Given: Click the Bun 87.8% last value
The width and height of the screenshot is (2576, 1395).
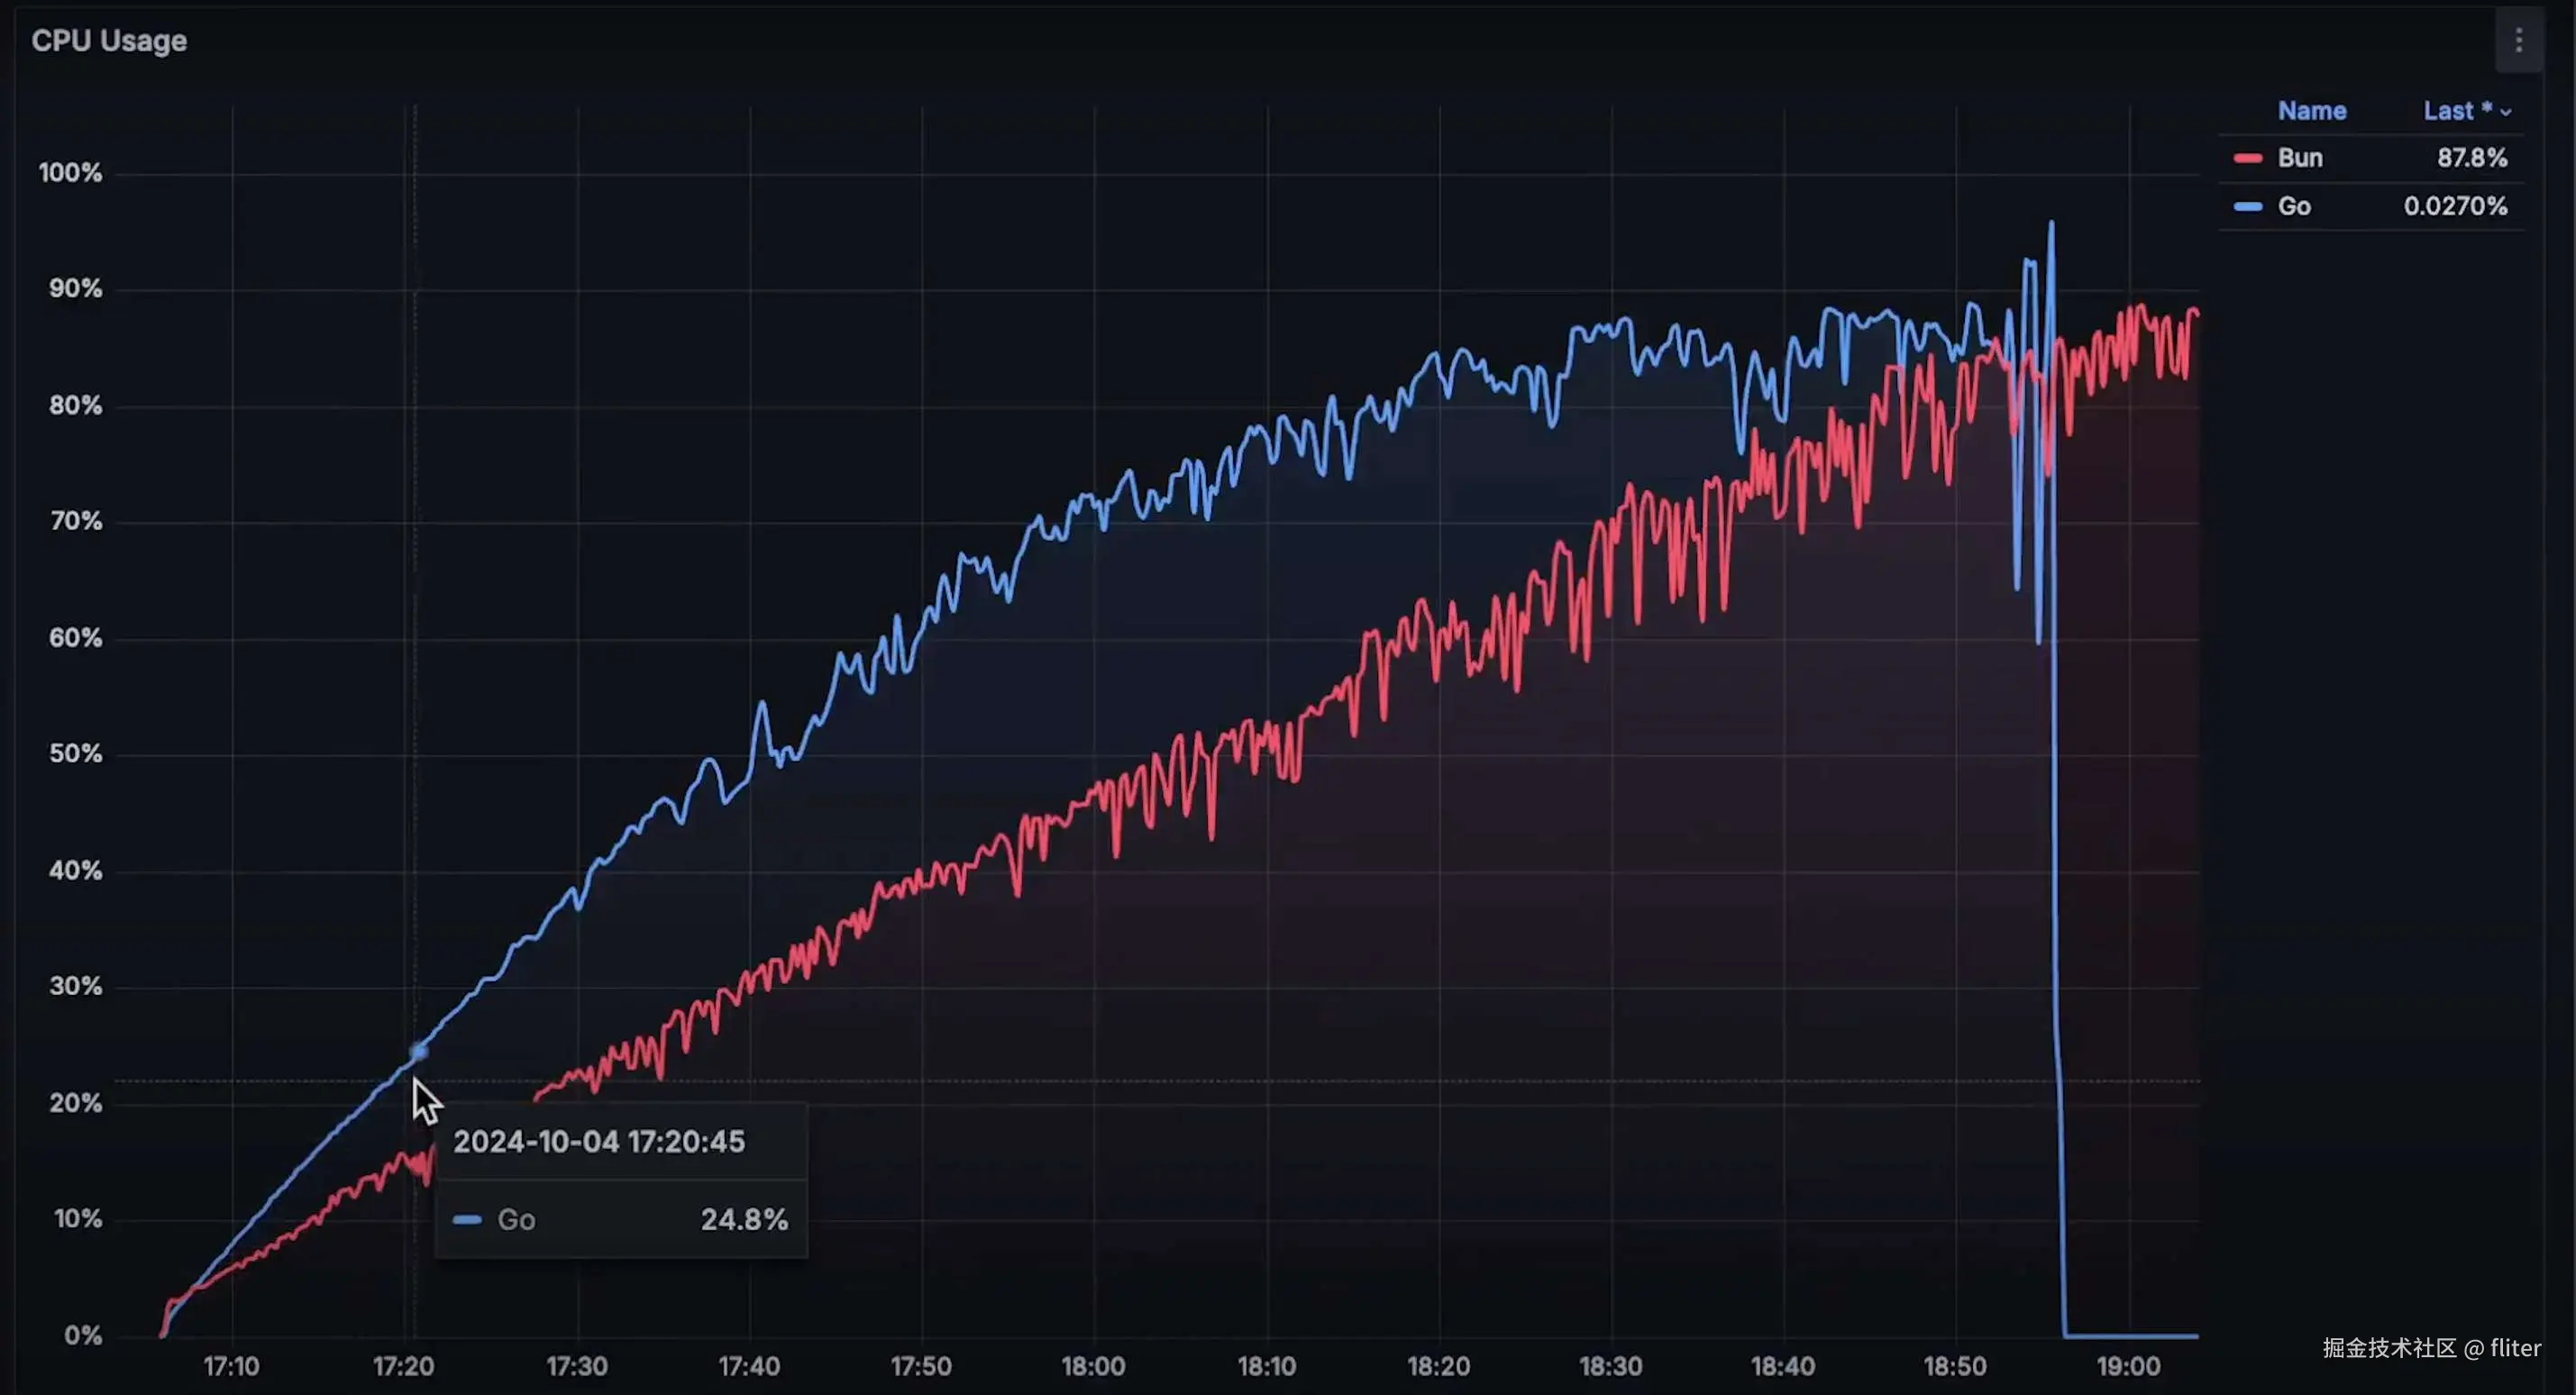Looking at the screenshot, I should click(x=2471, y=158).
